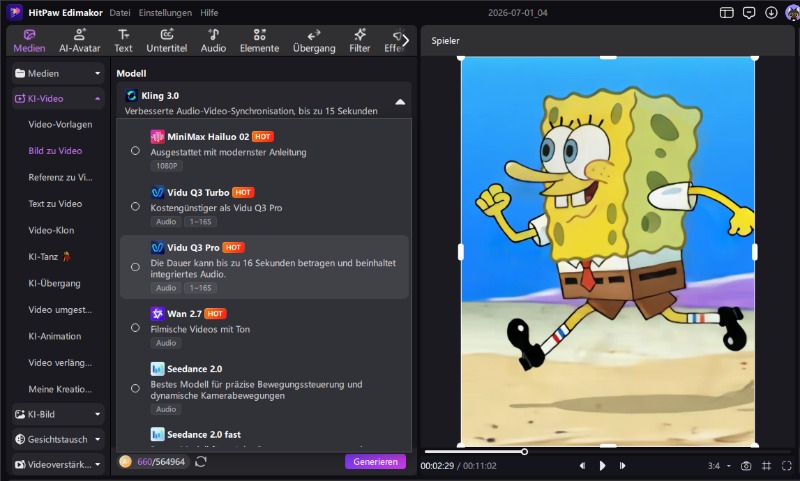Screen dimensions: 800x481
Task: Open KI-Animation in the sidebar
Action: (55, 337)
